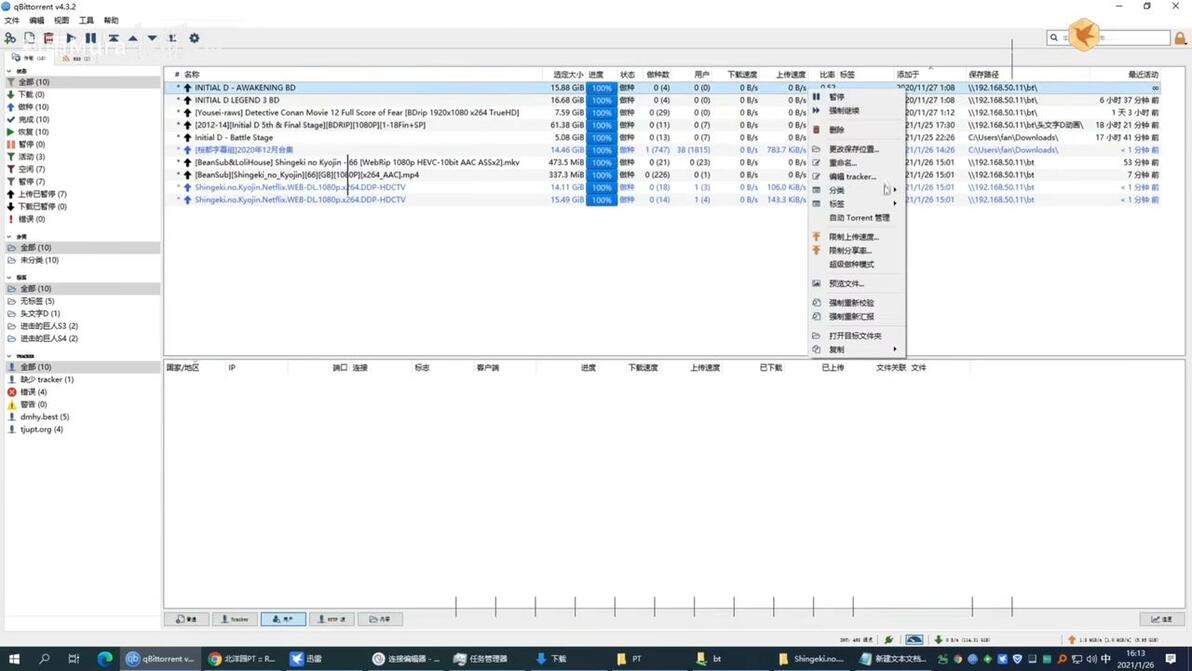Screen dimensions: 1192x671
Task: Click the move down queue arrow icon
Action: click(x=152, y=38)
